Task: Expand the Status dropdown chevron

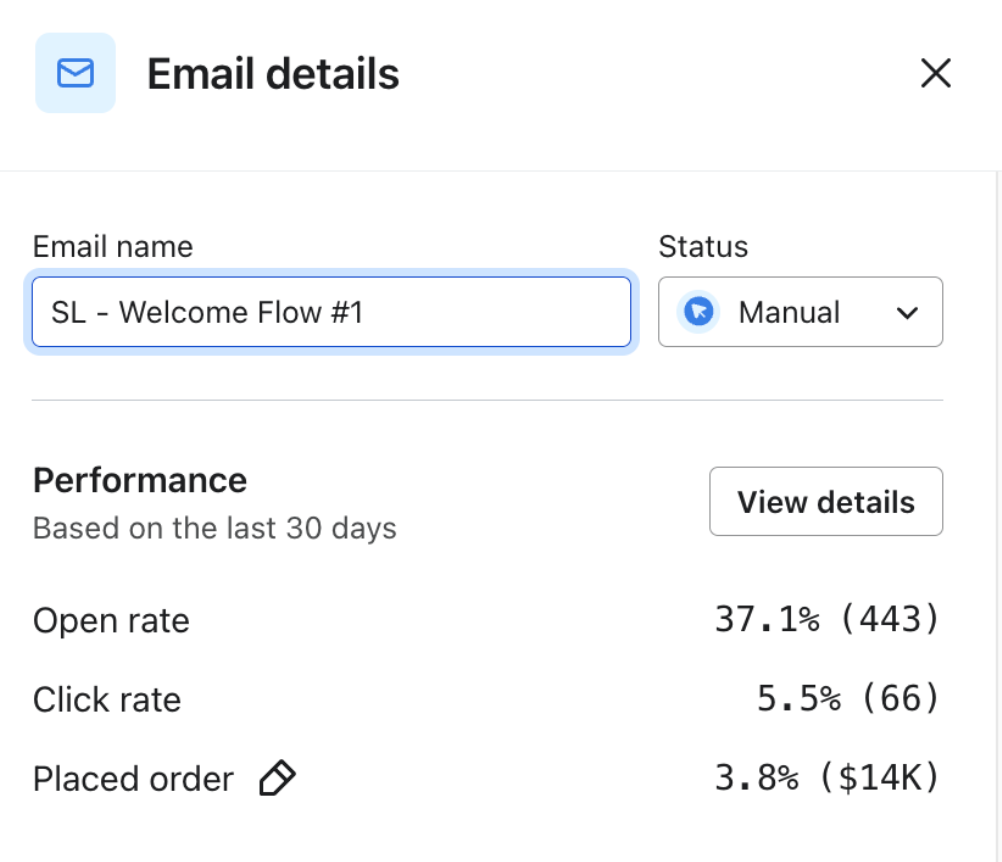Action: 907,313
